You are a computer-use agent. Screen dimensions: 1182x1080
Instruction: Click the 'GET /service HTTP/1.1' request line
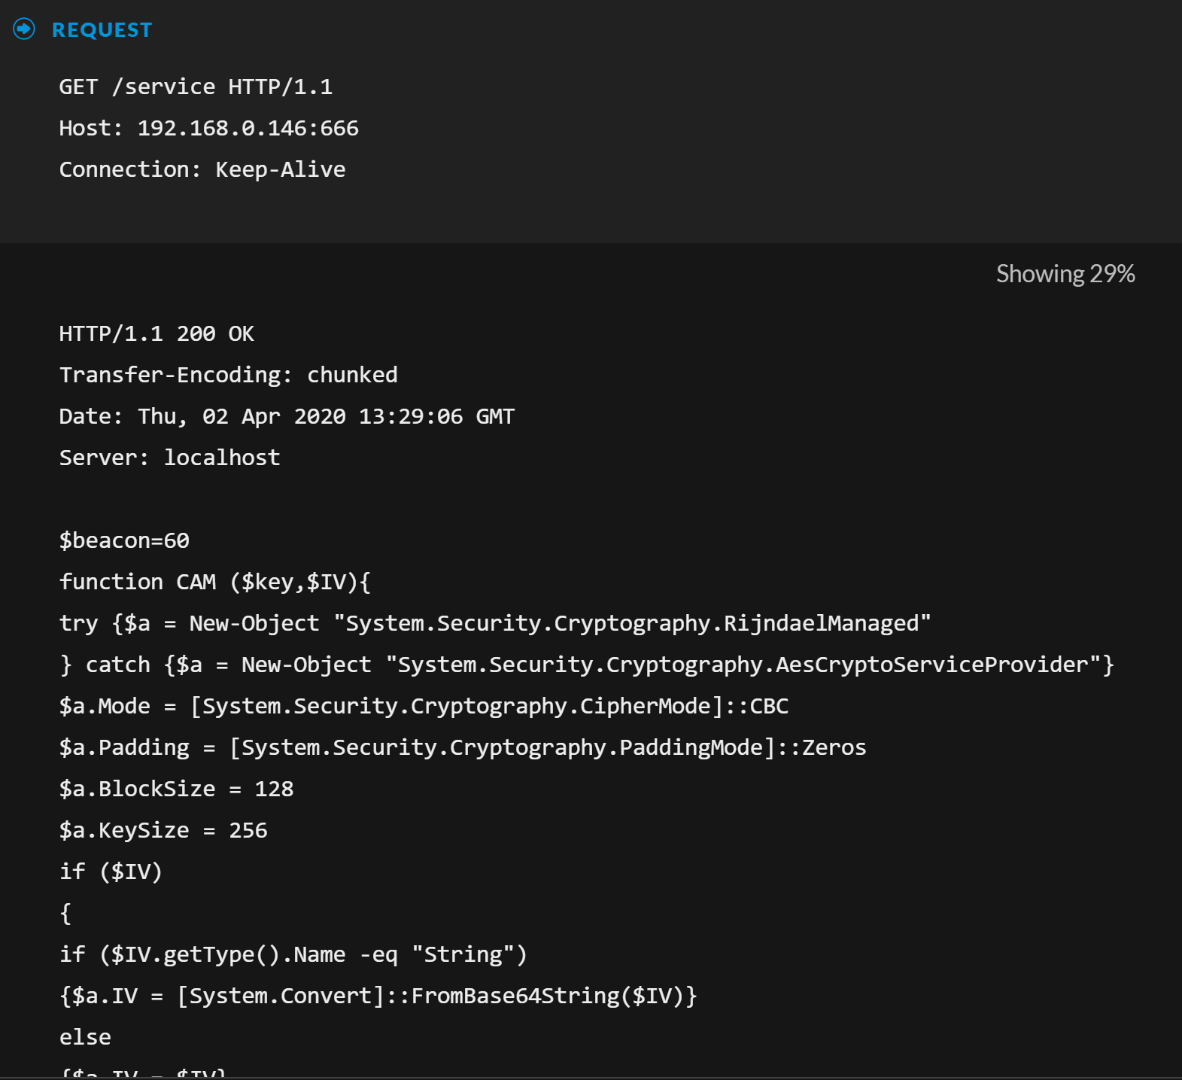pyautogui.click(x=196, y=87)
